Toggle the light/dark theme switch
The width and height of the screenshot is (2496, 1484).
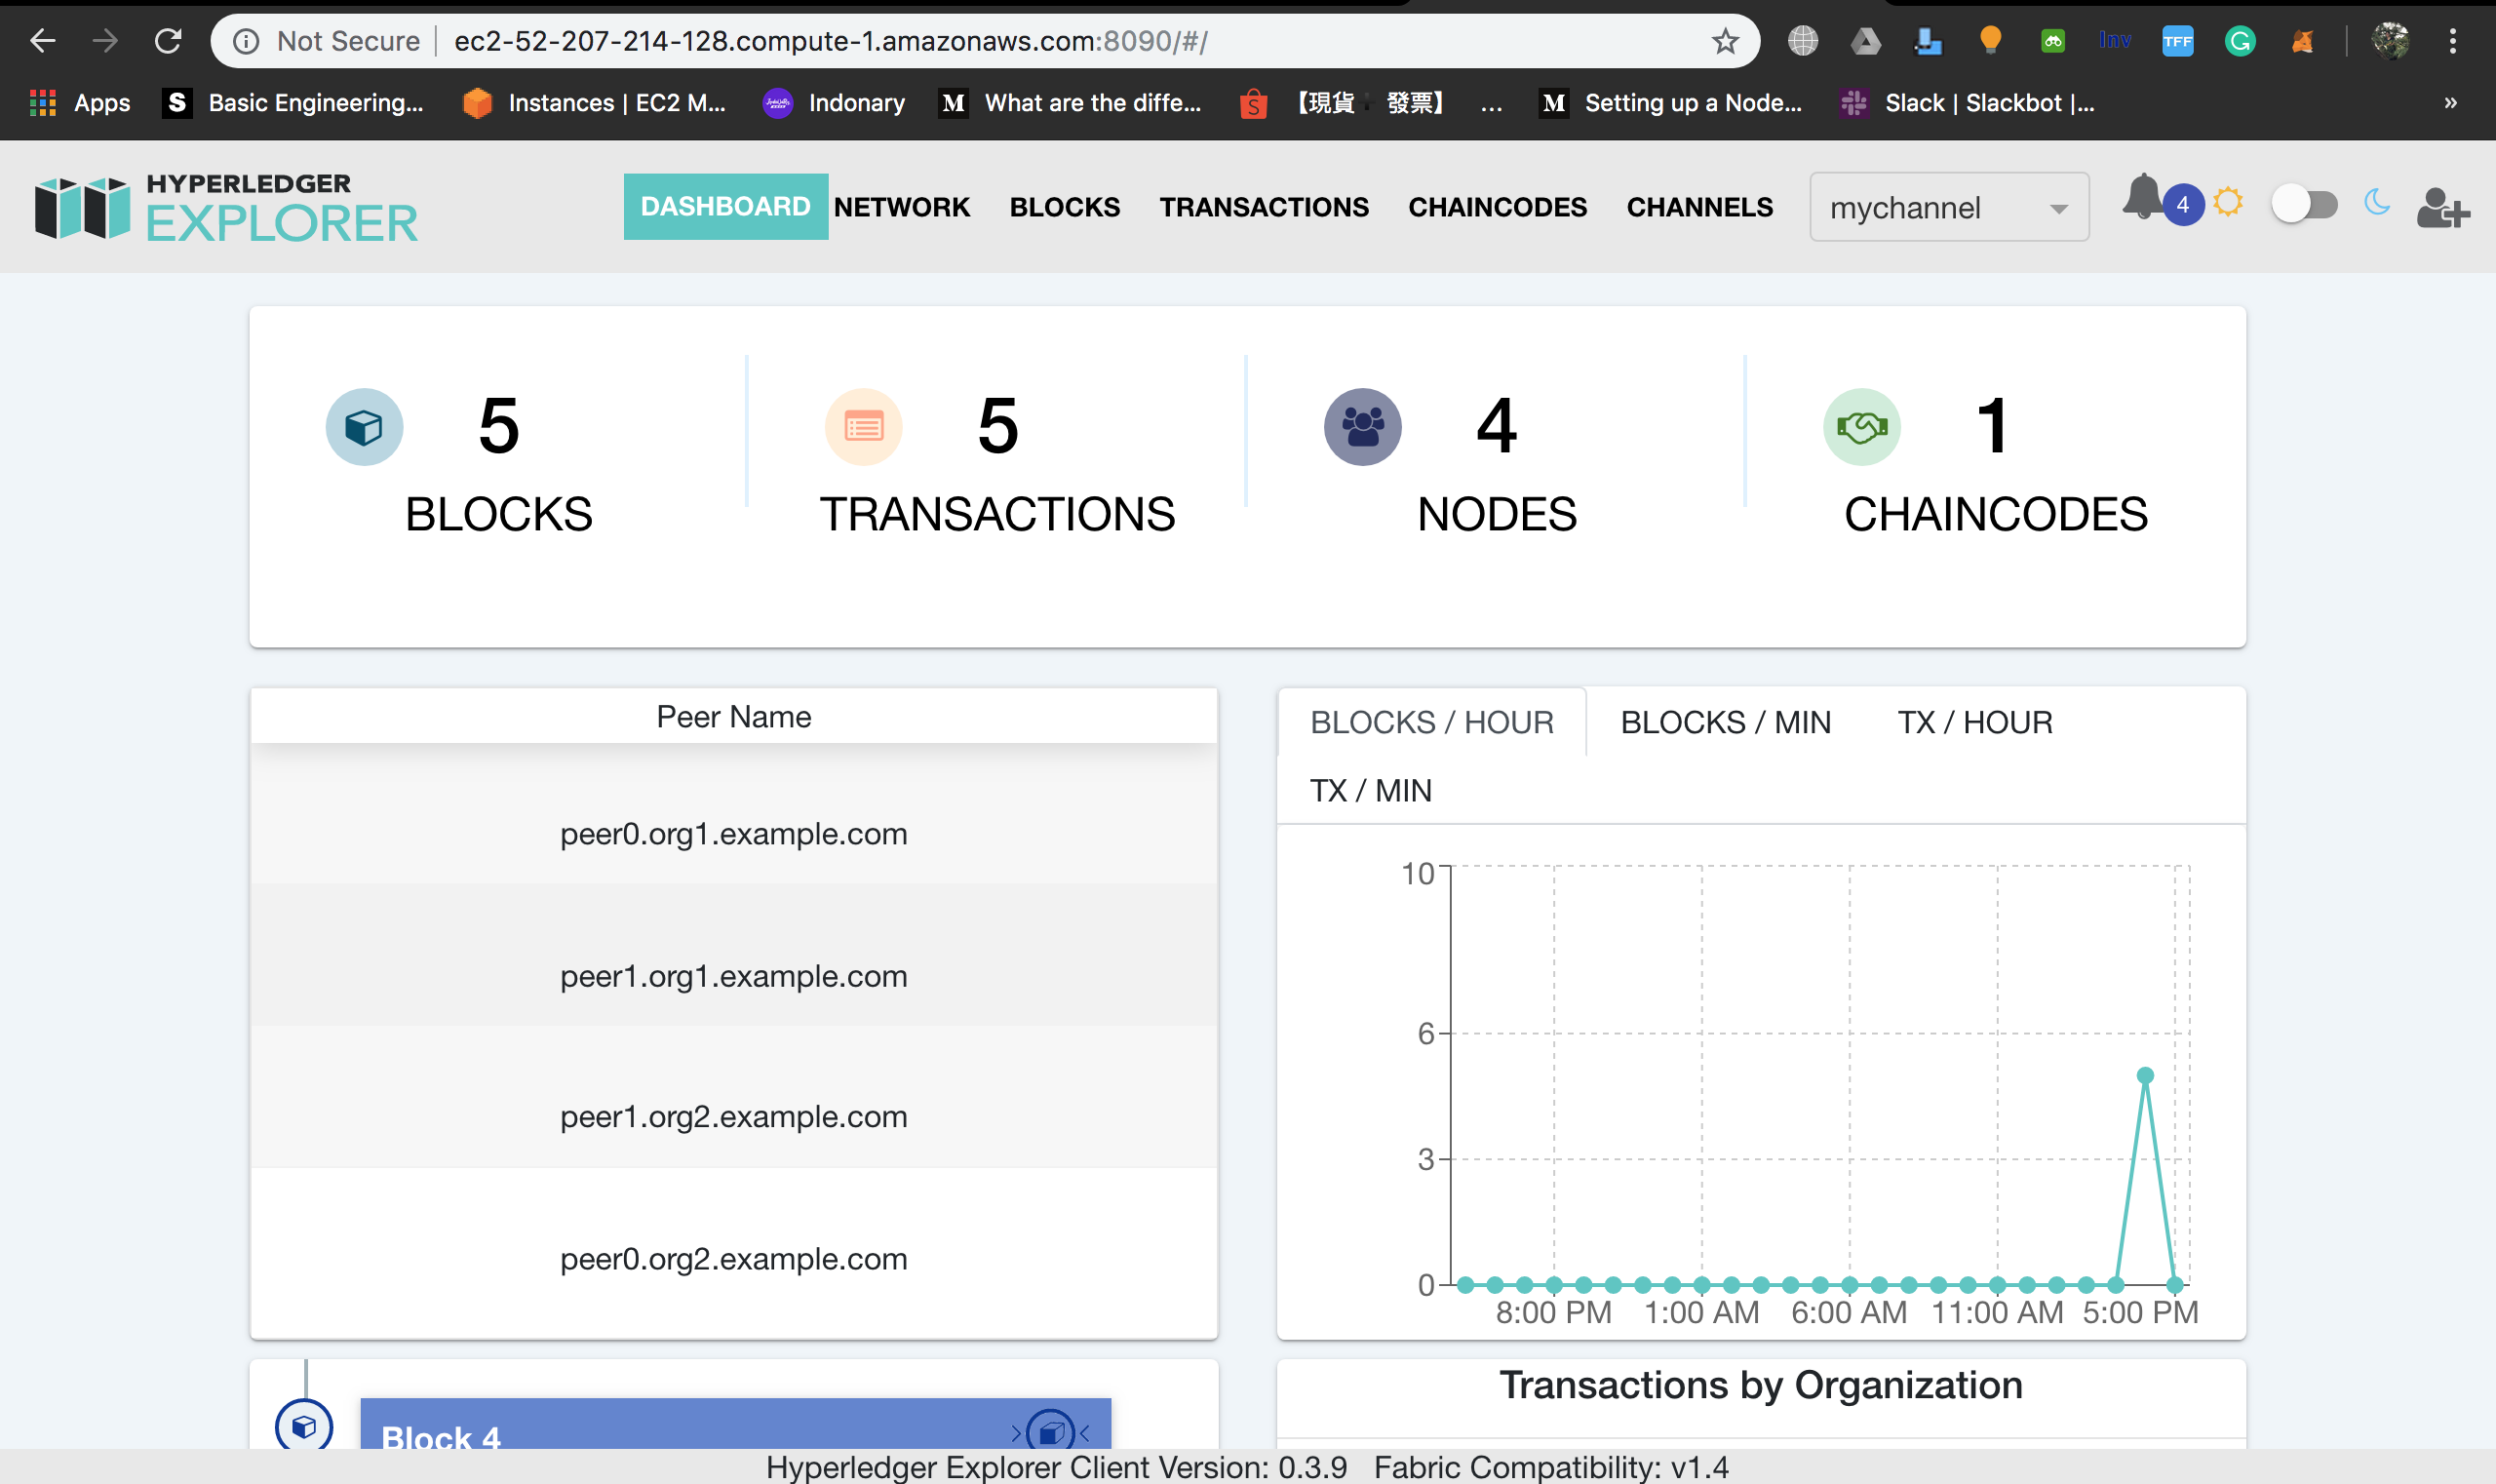(x=2303, y=205)
